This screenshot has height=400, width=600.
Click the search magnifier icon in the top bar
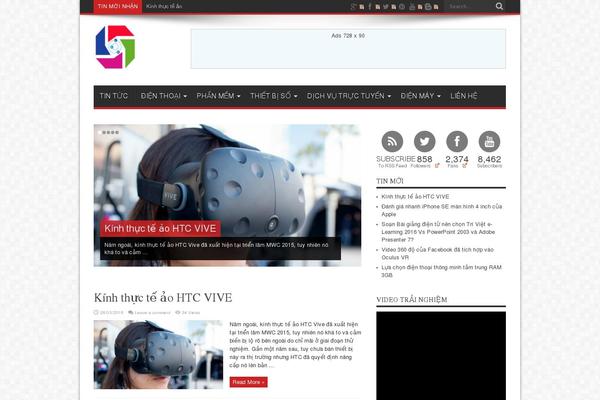point(499,6)
